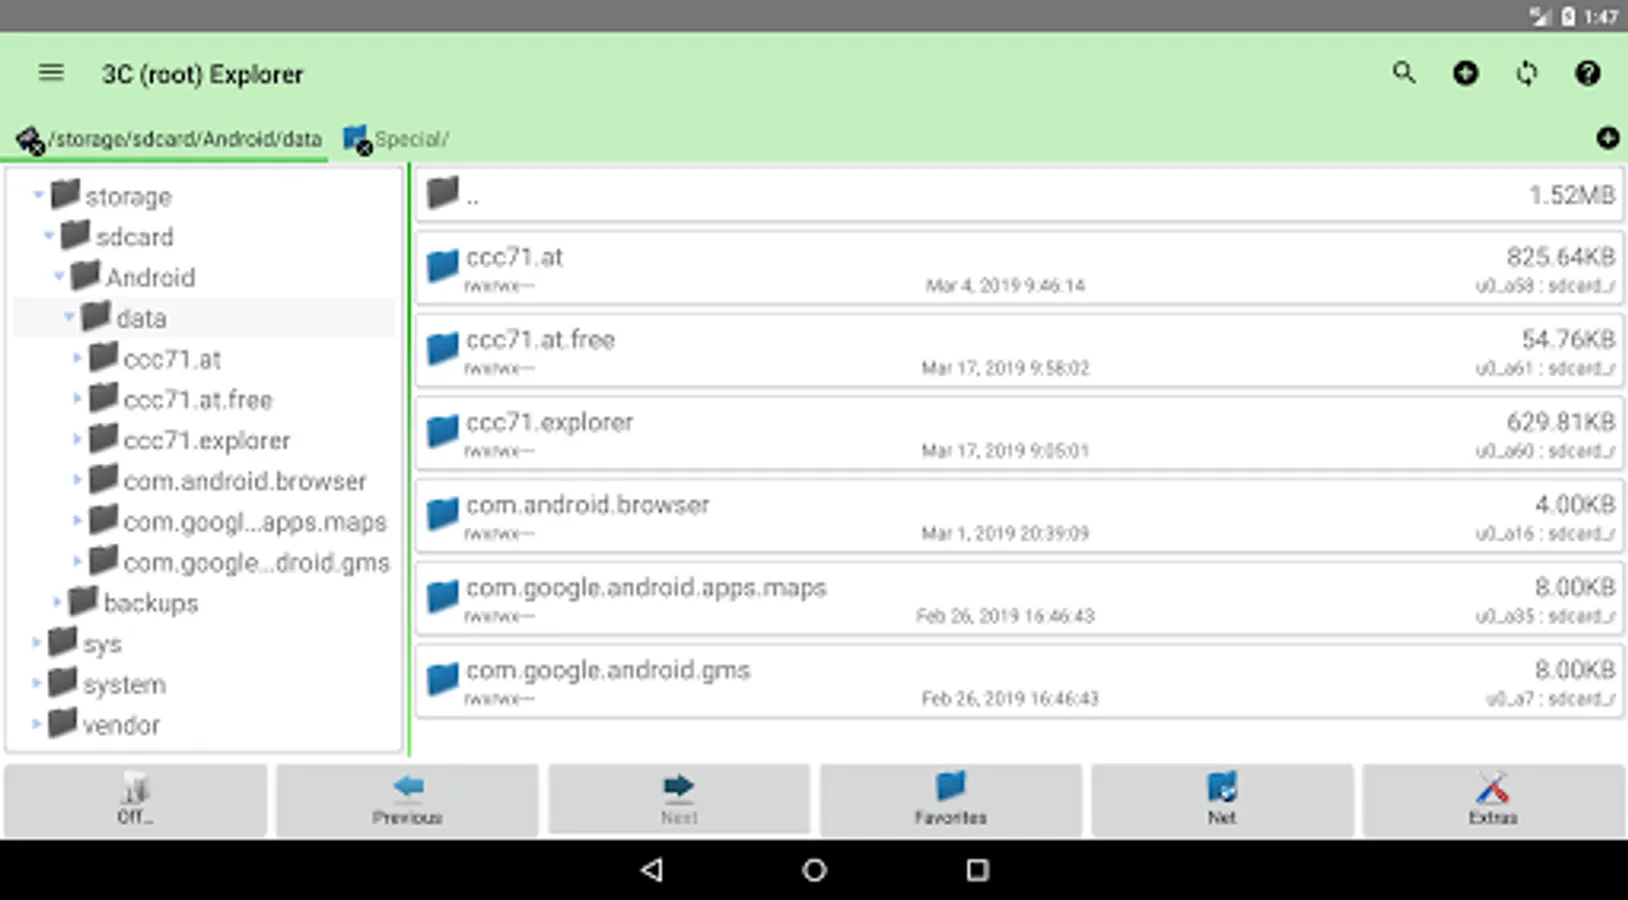Viewport: 1628px width, 900px height.
Task: Click blue folder icon for com.google.android.apps.maps
Action: pos(442,597)
